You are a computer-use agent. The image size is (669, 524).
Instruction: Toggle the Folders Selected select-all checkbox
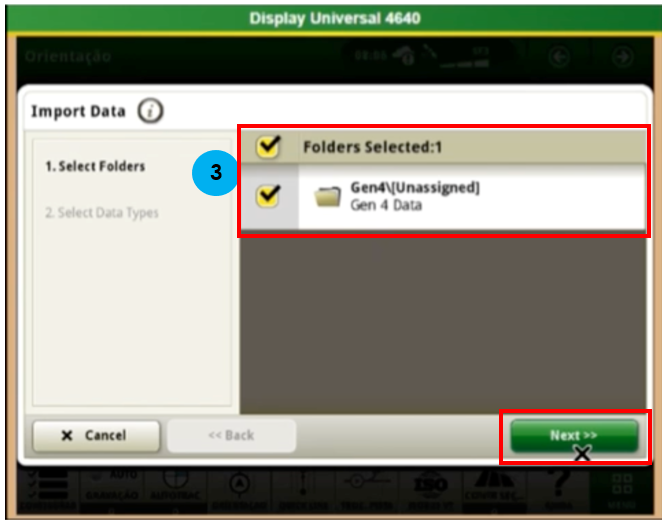click(267, 147)
